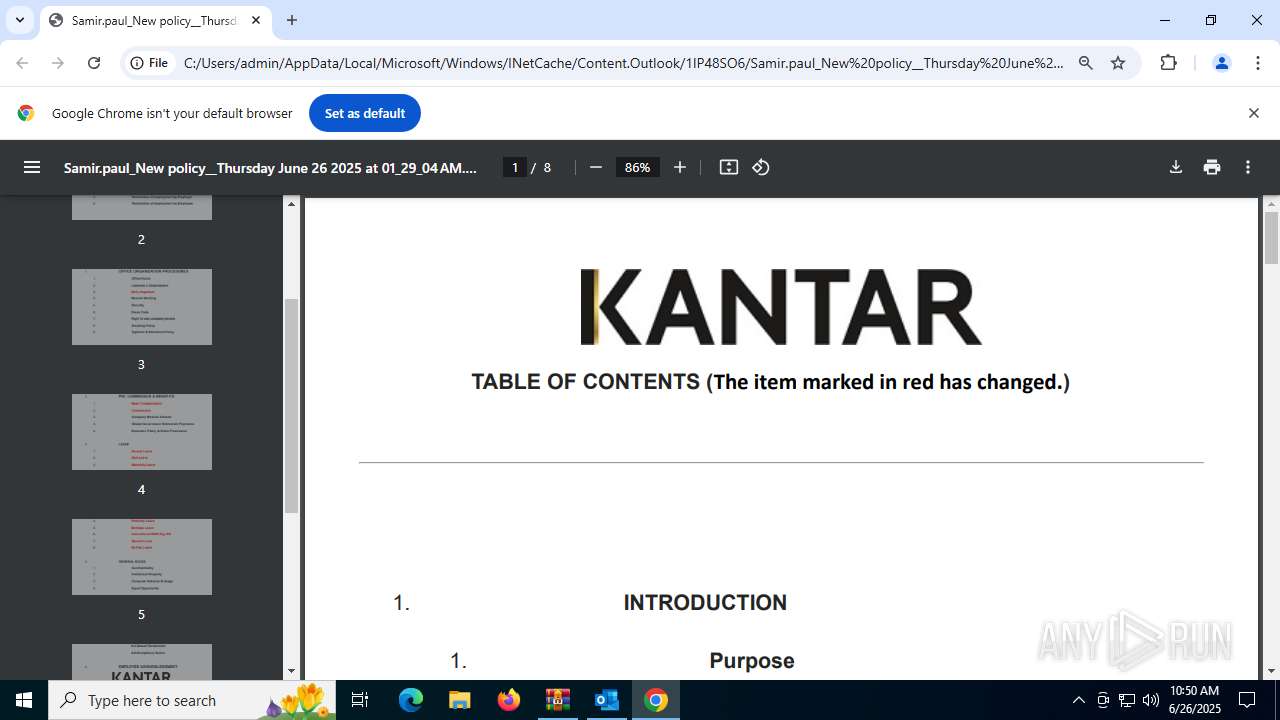Click the document scroll down arrow
Image resolution: width=1280 pixels, height=720 pixels.
(1272, 671)
